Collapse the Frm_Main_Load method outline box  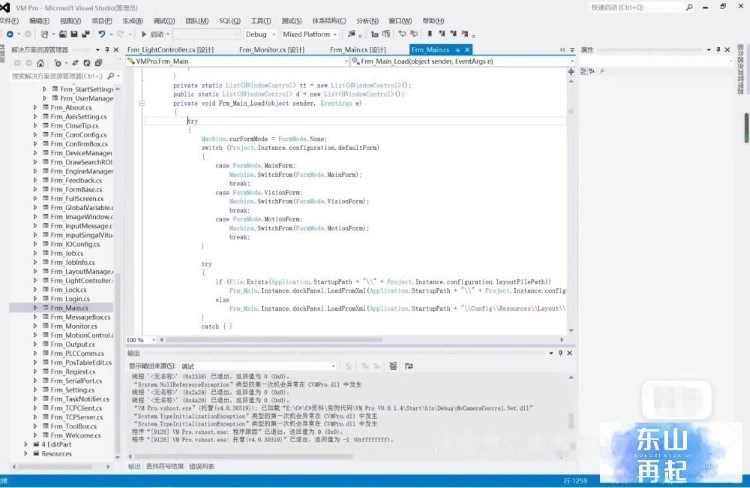pyautogui.click(x=142, y=103)
